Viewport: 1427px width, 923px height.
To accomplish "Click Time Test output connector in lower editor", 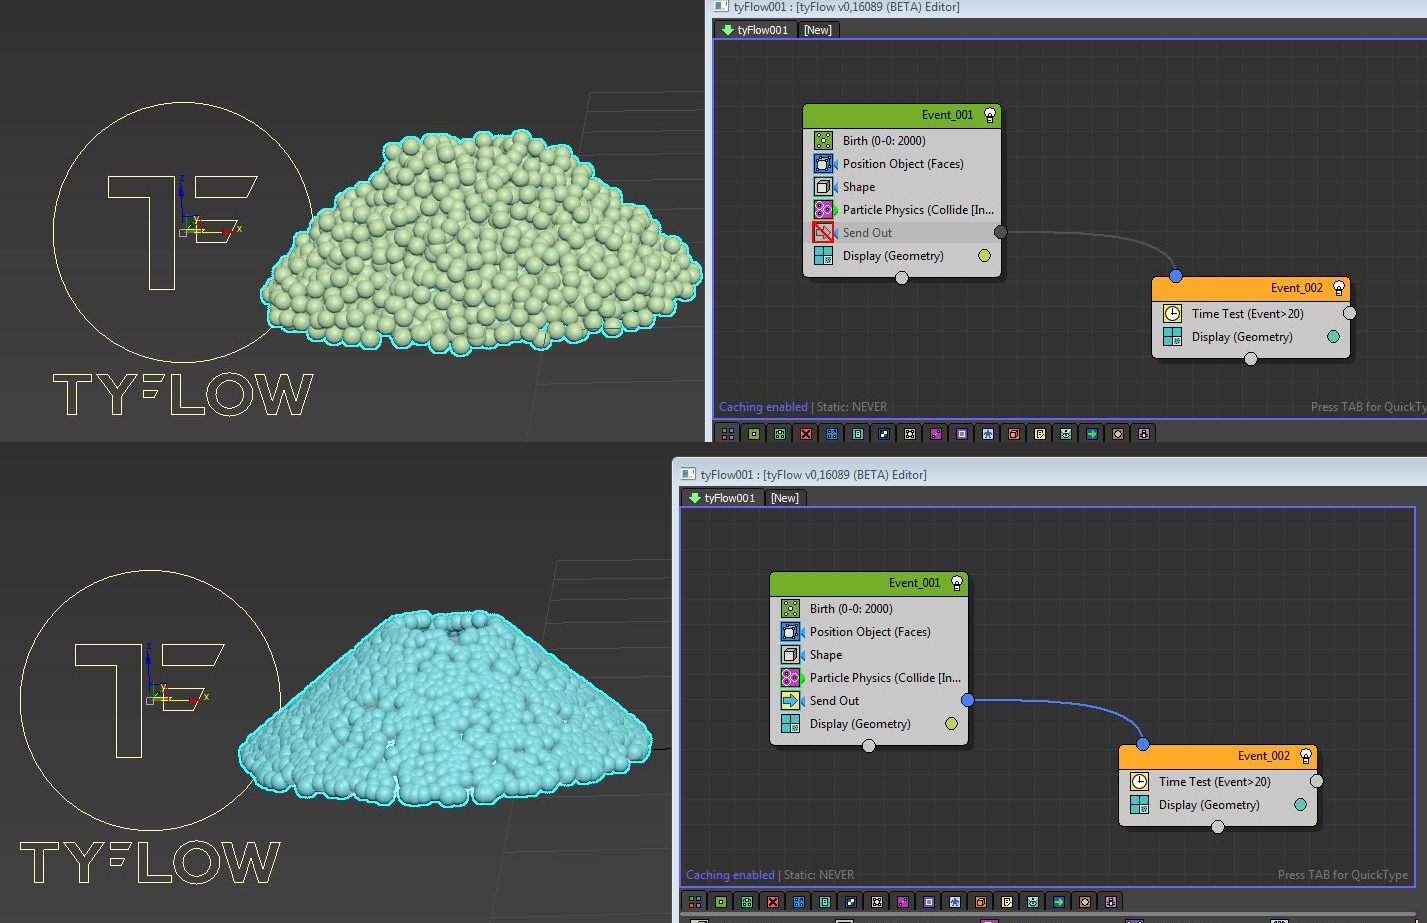I will pos(1317,781).
